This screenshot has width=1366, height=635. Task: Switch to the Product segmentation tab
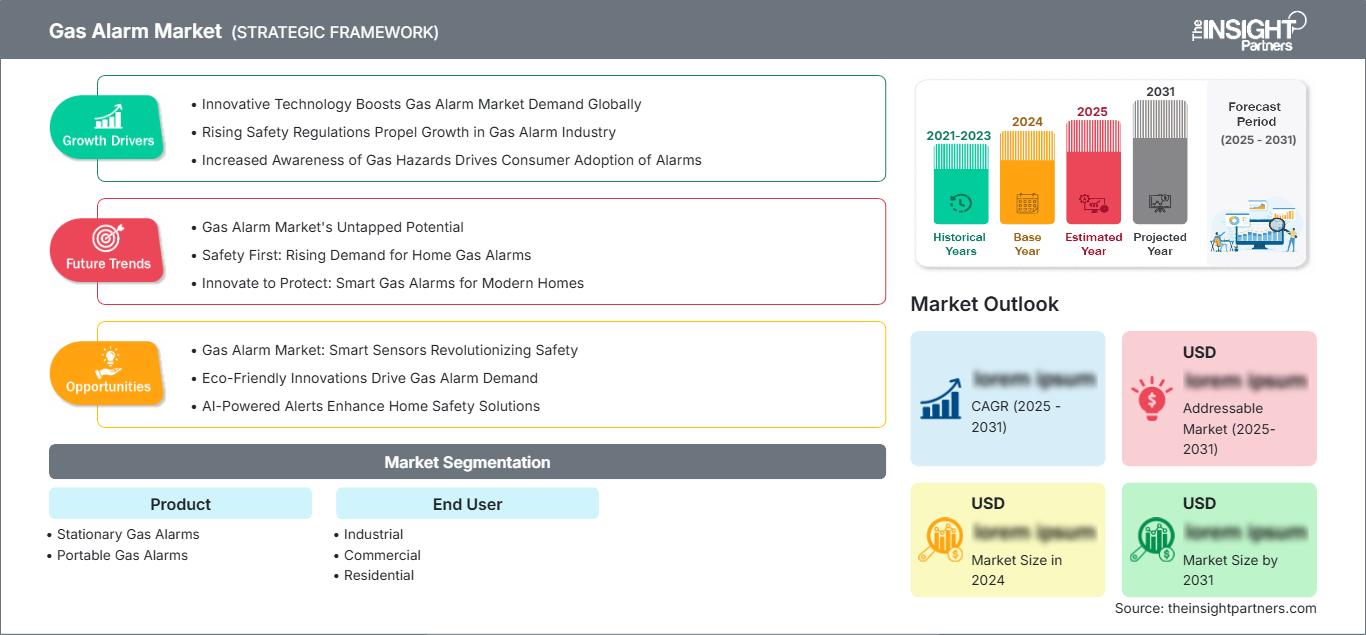(x=179, y=503)
